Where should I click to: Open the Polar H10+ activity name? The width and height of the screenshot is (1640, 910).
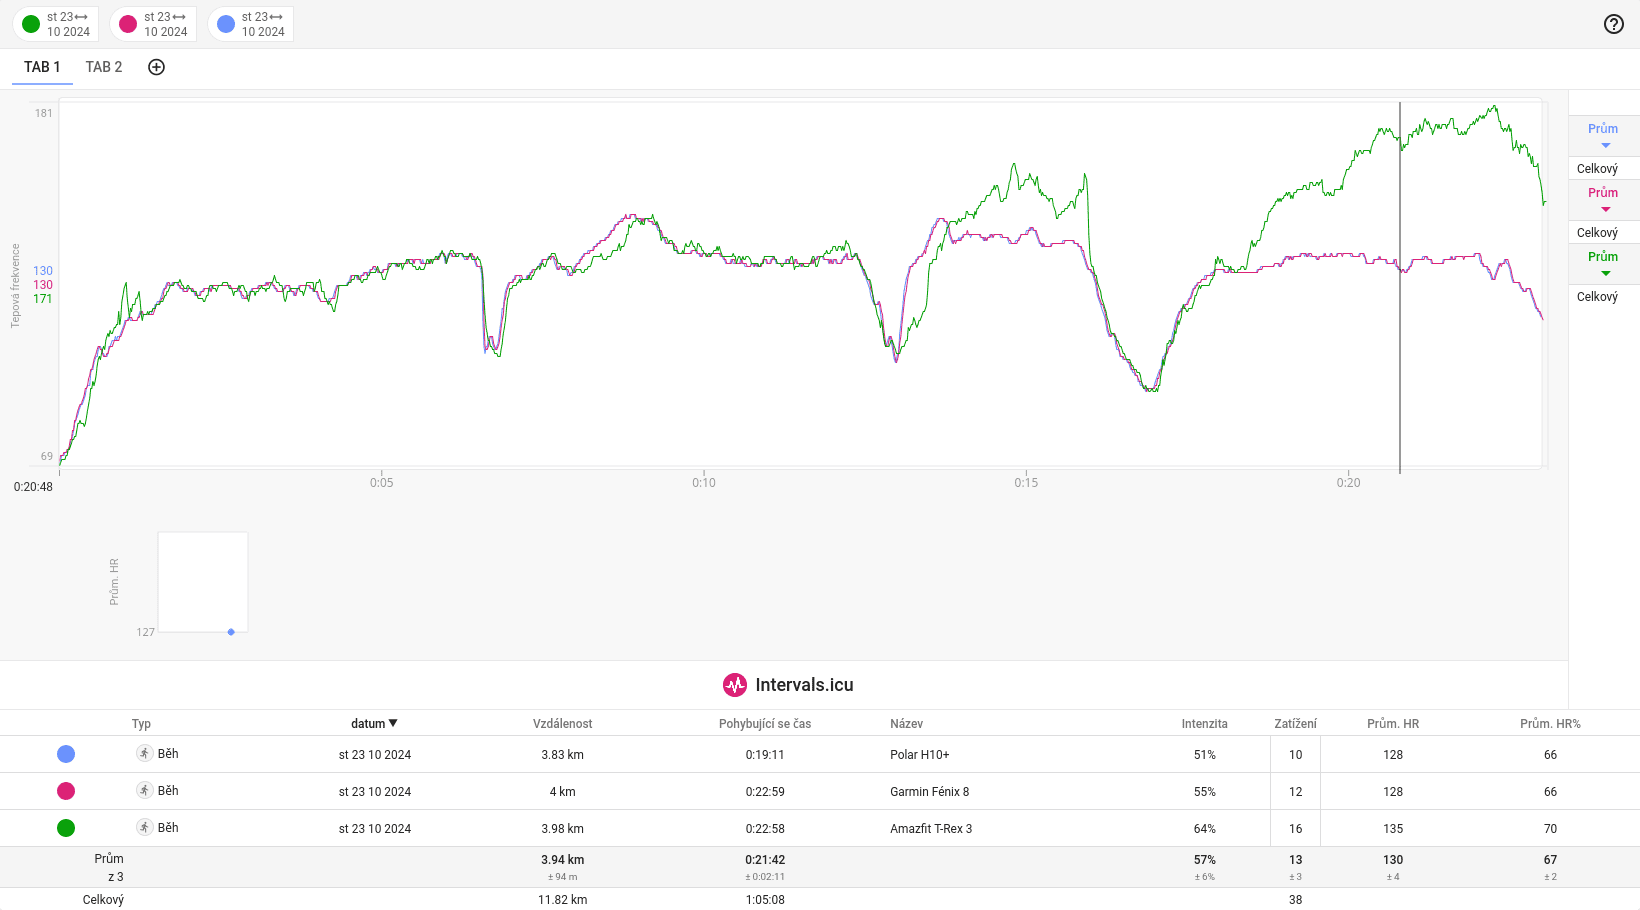click(919, 755)
